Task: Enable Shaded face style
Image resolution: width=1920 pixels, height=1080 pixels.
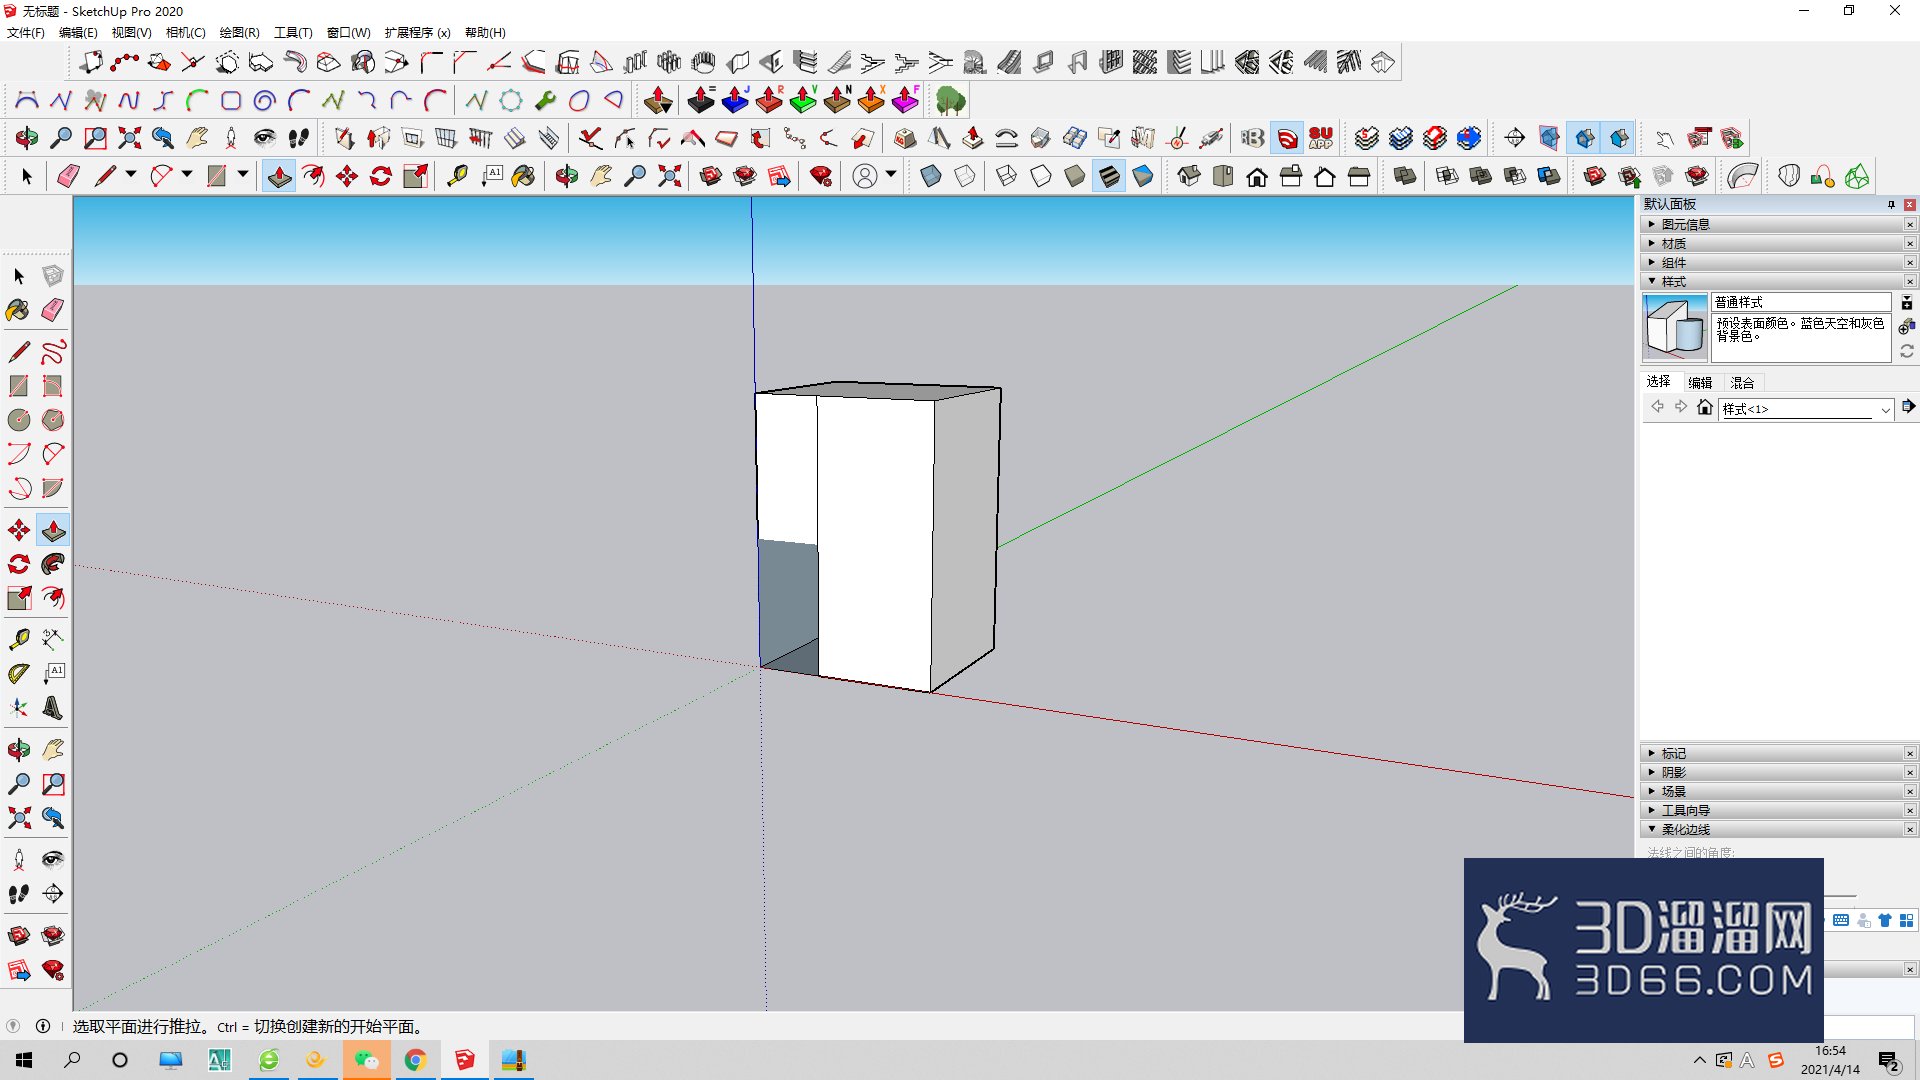Action: [x=1075, y=176]
